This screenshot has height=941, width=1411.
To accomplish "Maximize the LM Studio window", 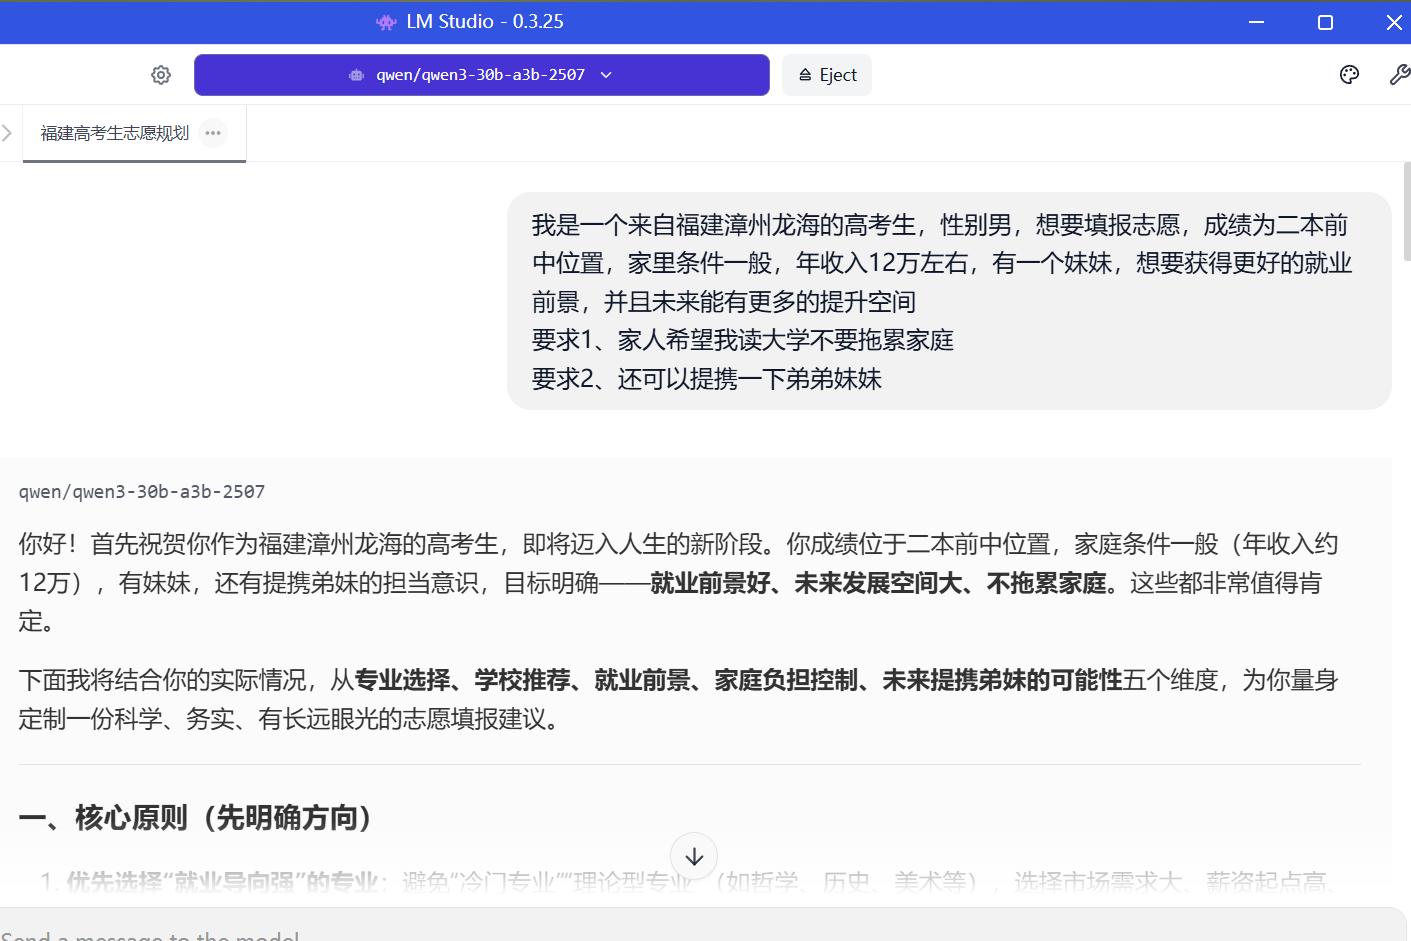I will click(1325, 22).
